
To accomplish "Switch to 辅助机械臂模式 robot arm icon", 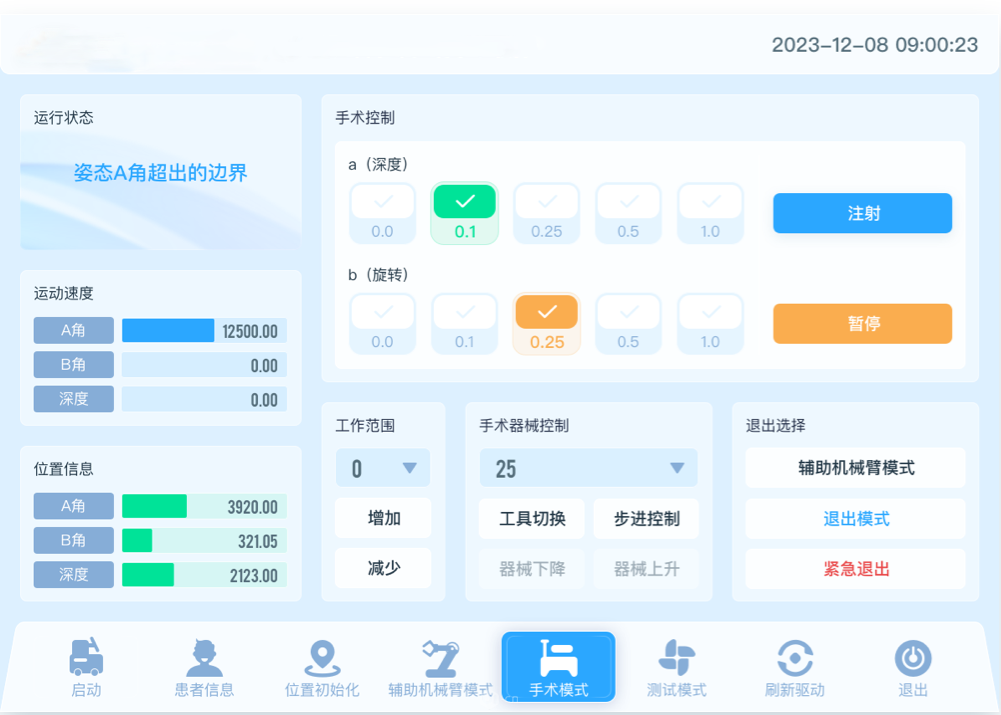I will (440, 658).
